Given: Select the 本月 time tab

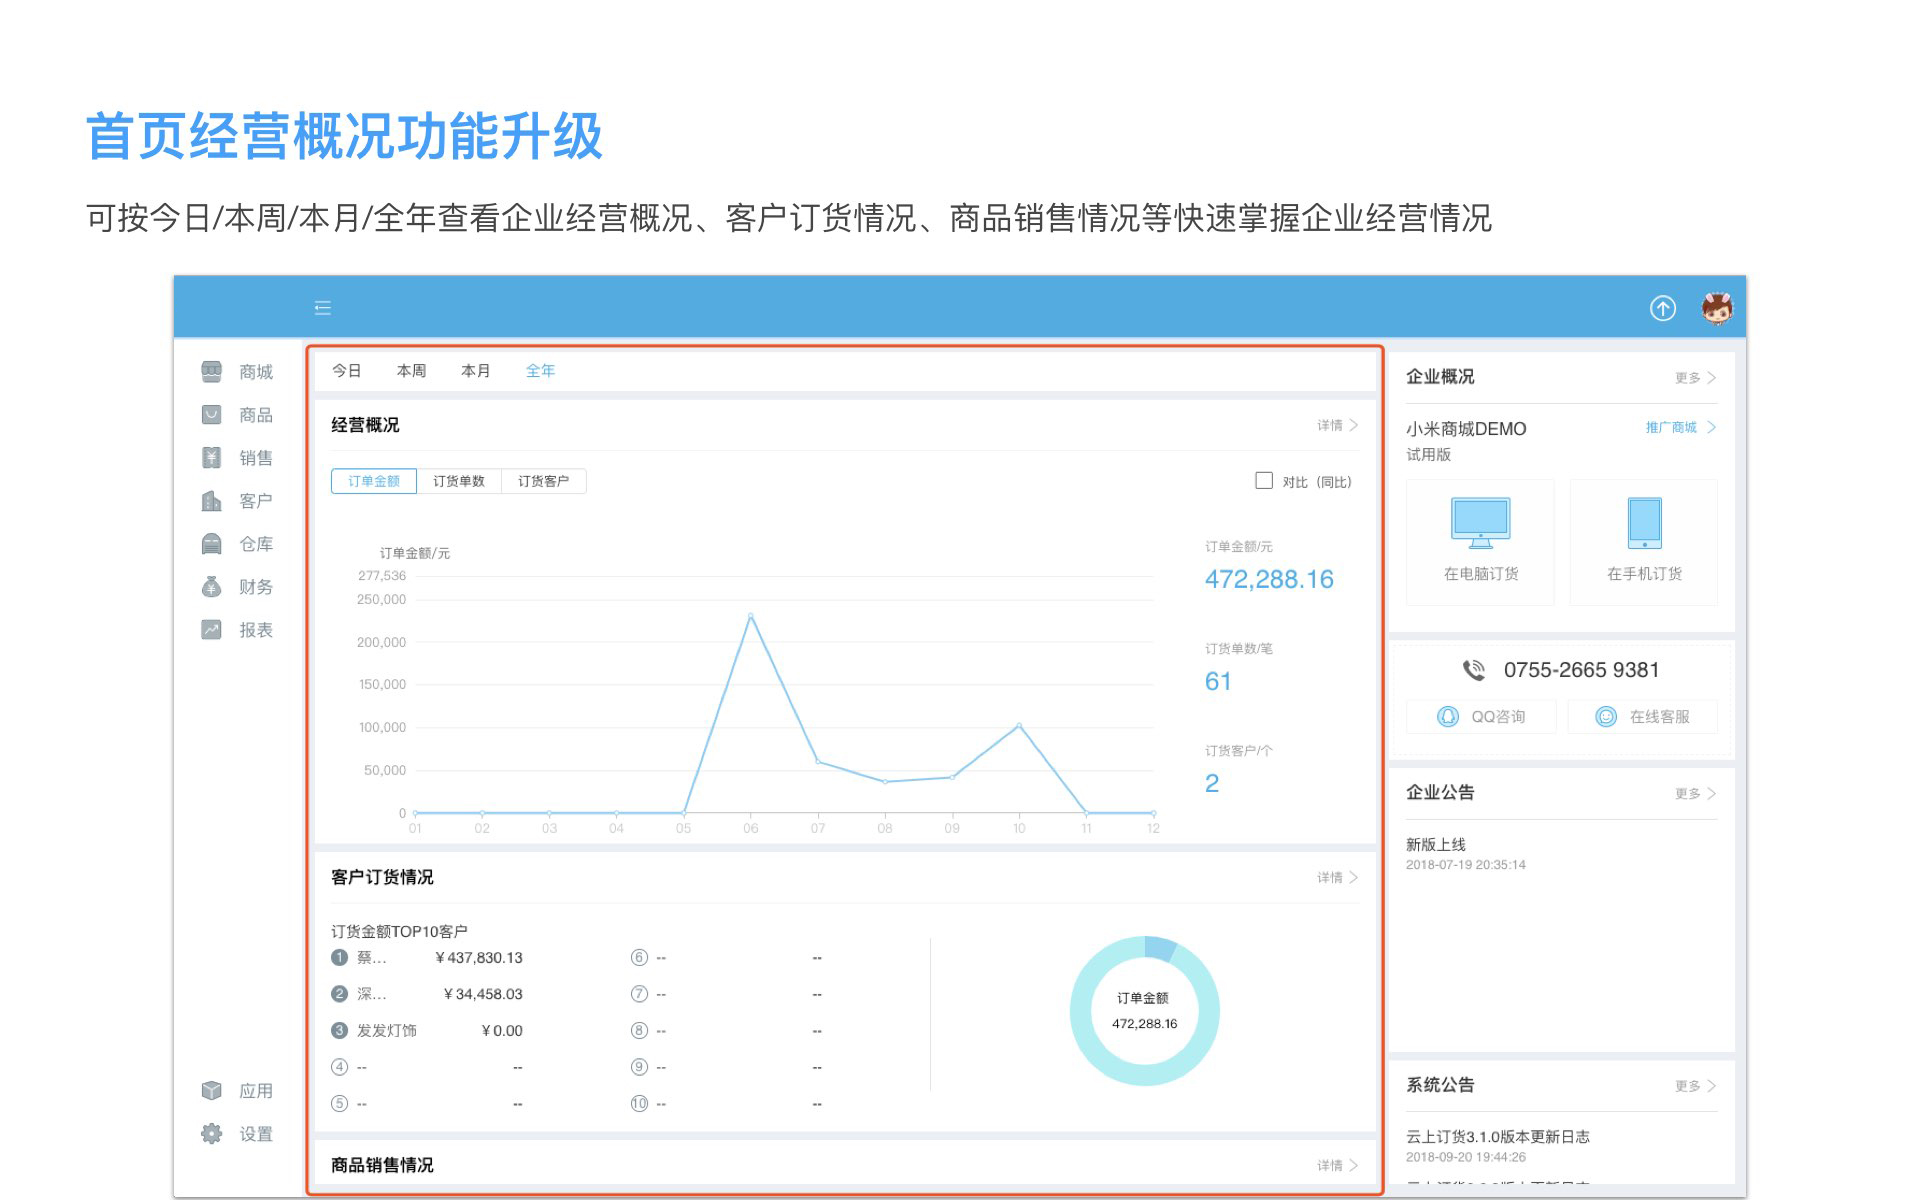Looking at the screenshot, I should point(475,371).
